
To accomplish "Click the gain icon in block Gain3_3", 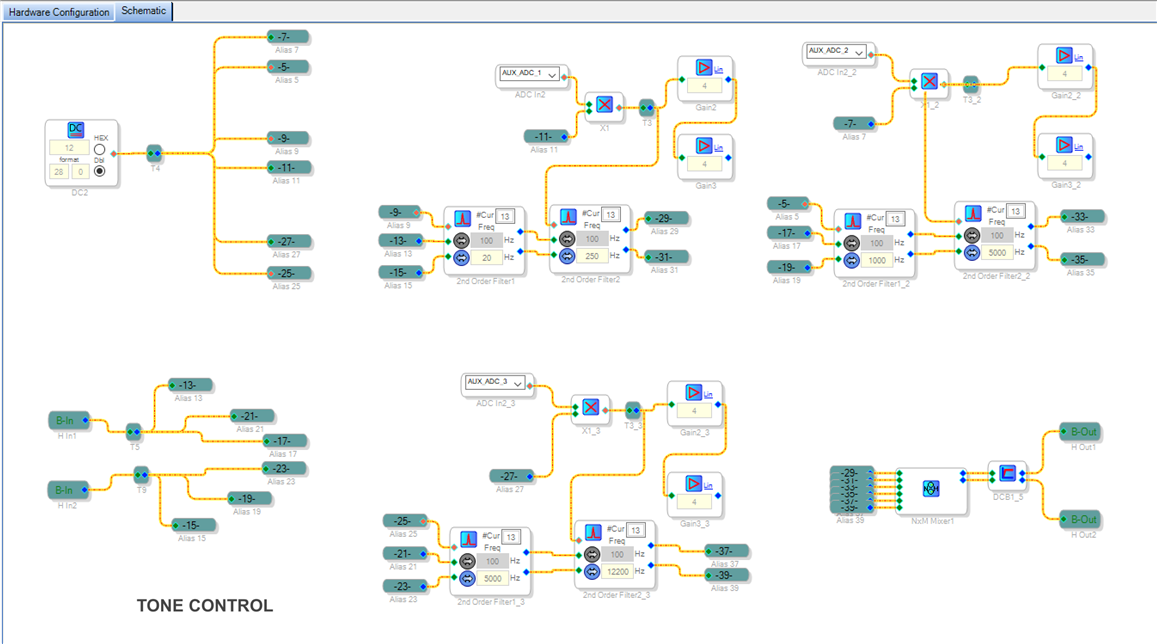I will [693, 484].
